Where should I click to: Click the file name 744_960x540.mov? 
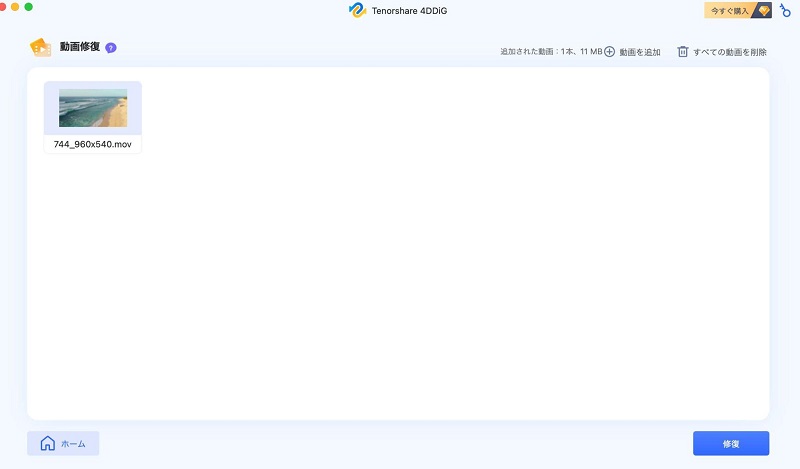click(x=93, y=144)
